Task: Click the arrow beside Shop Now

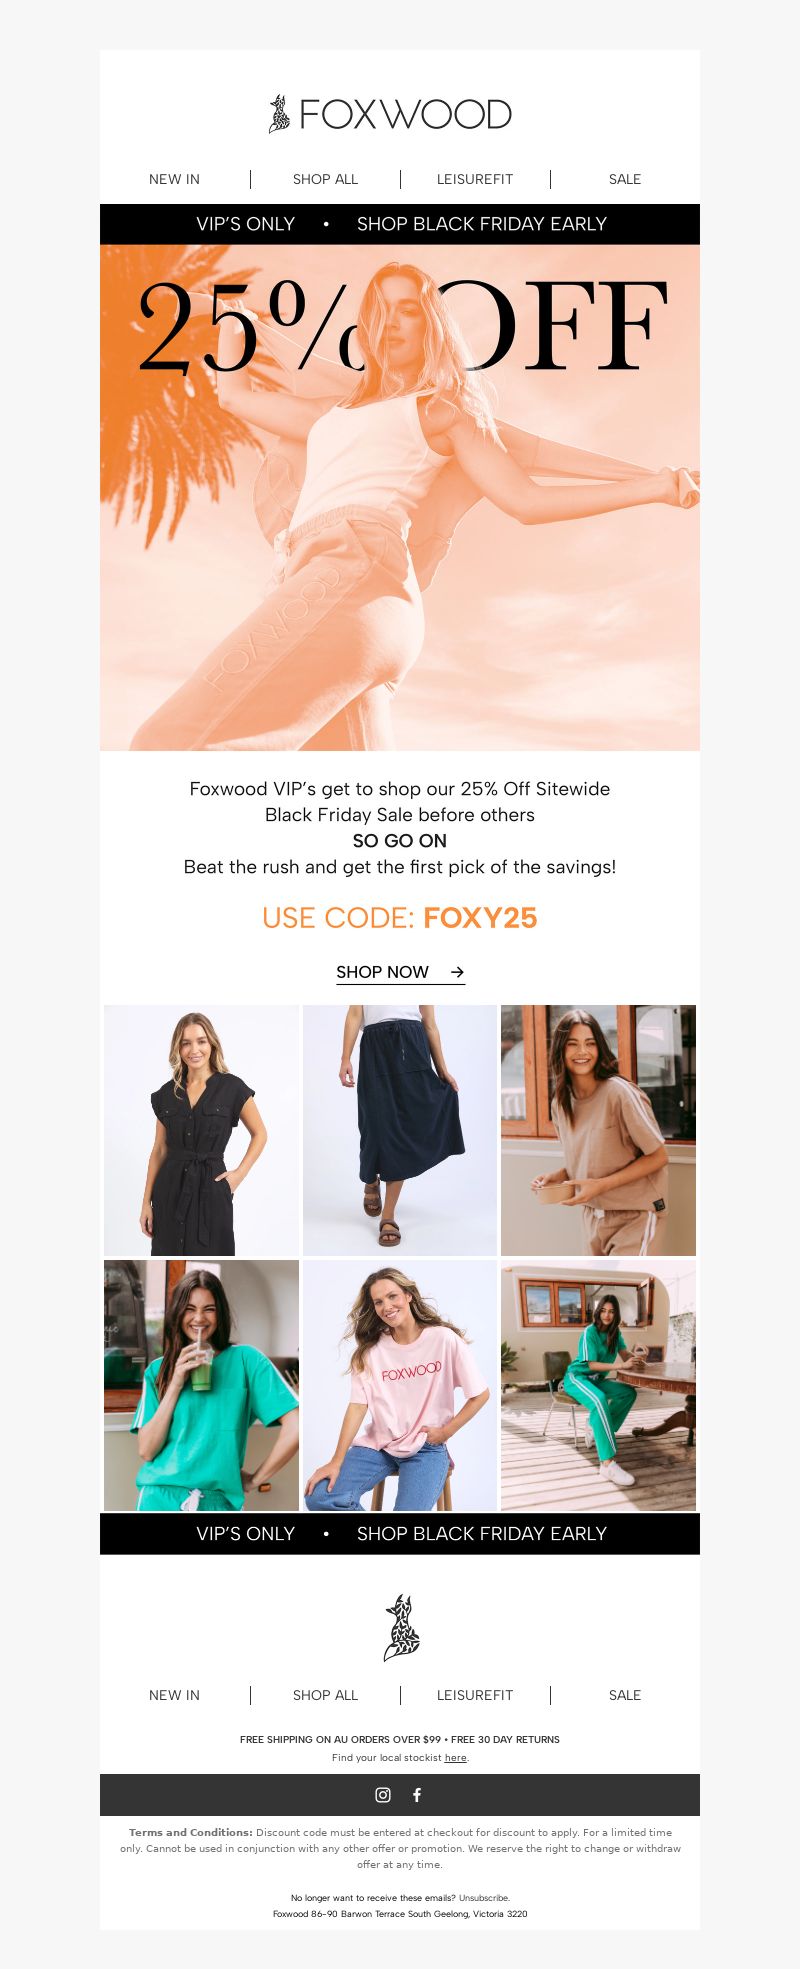Action: (457, 972)
